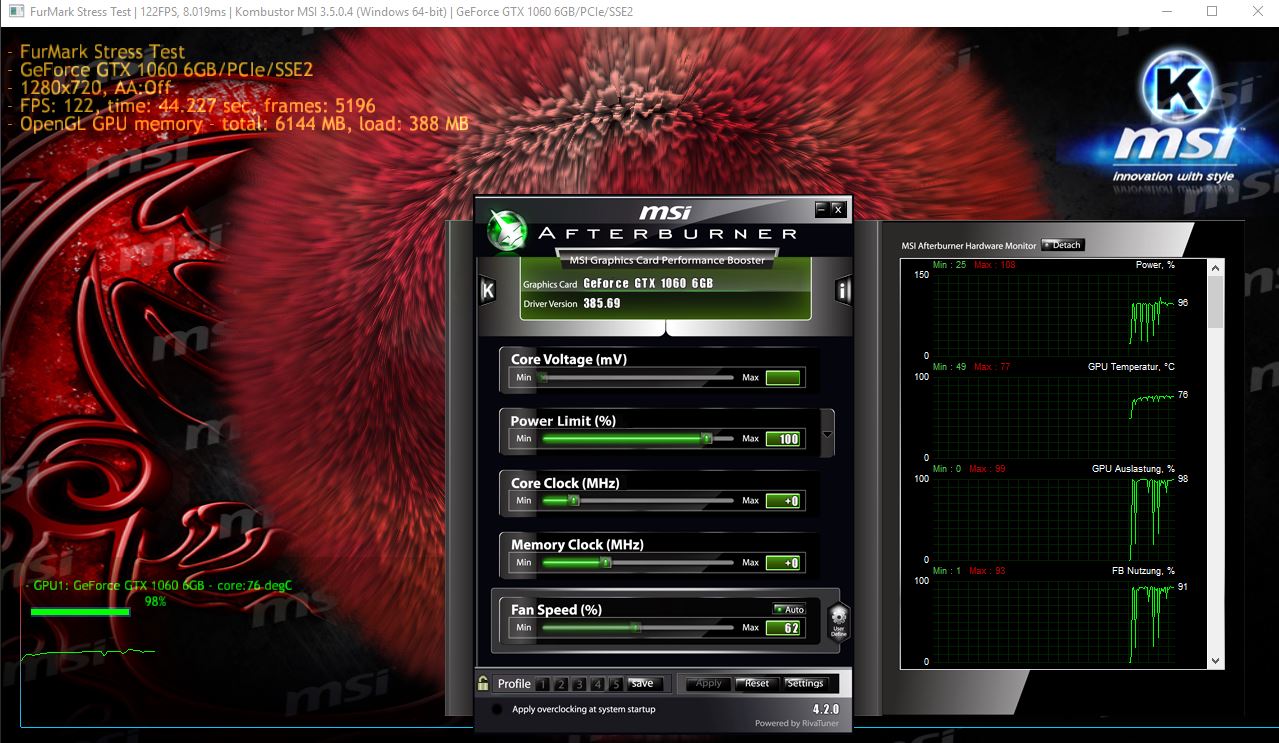Click 'OpenGL GPU memory' overlay line
The height and width of the screenshot is (743, 1279).
[244, 124]
